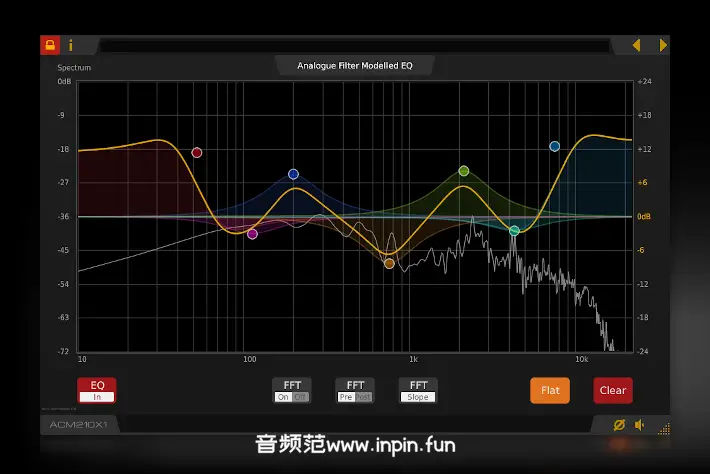Image resolution: width=710 pixels, height=474 pixels.
Task: Click the ACM210X1 label
Action: tap(78, 425)
